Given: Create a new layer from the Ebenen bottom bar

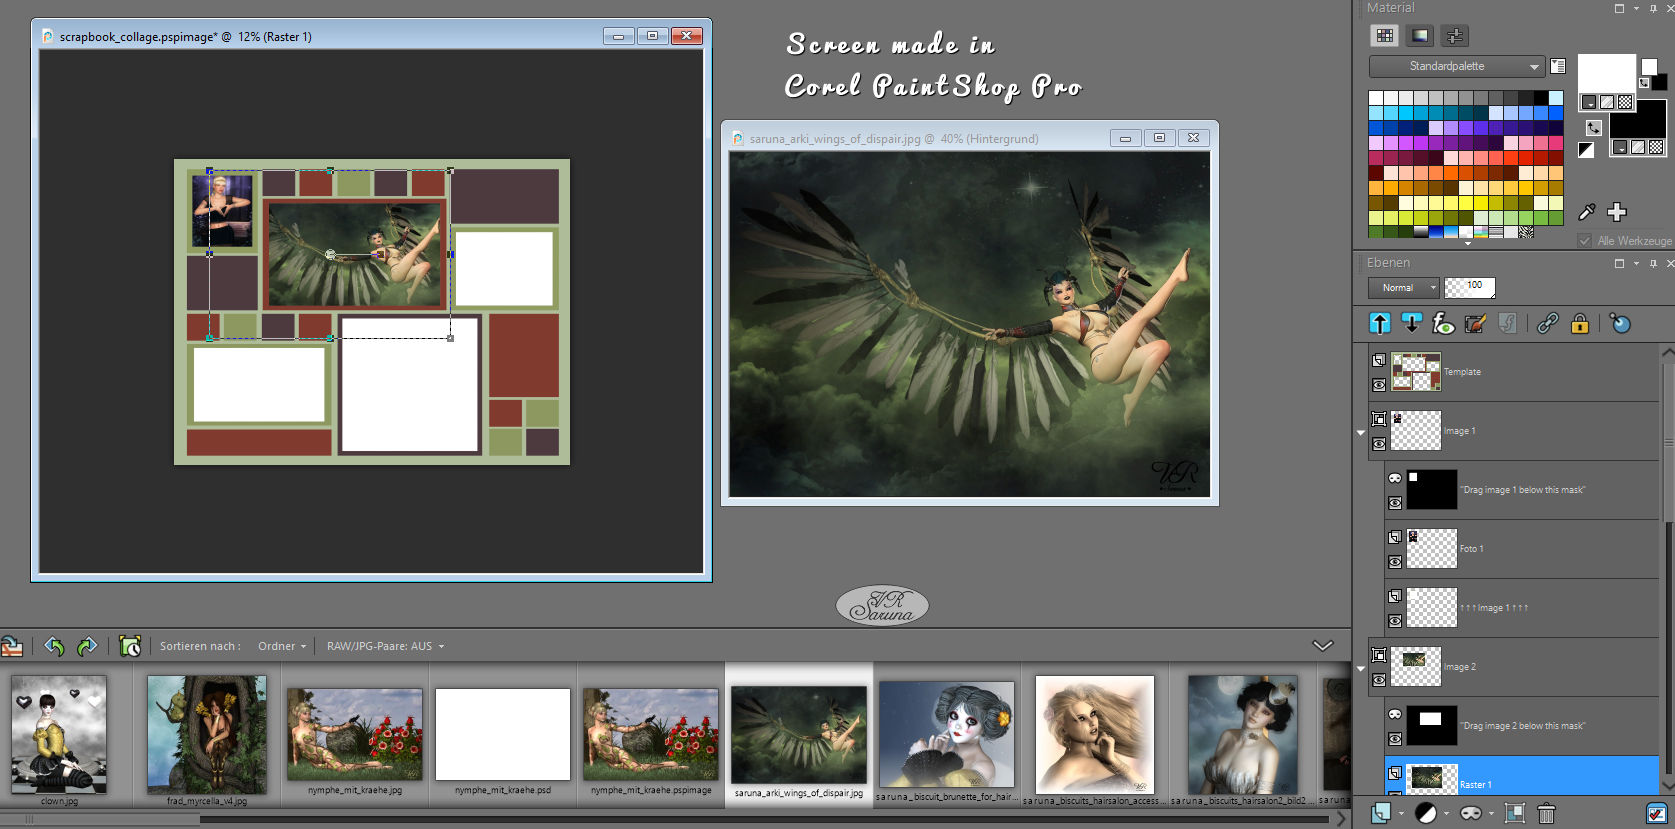Looking at the screenshot, I should click(x=1381, y=813).
